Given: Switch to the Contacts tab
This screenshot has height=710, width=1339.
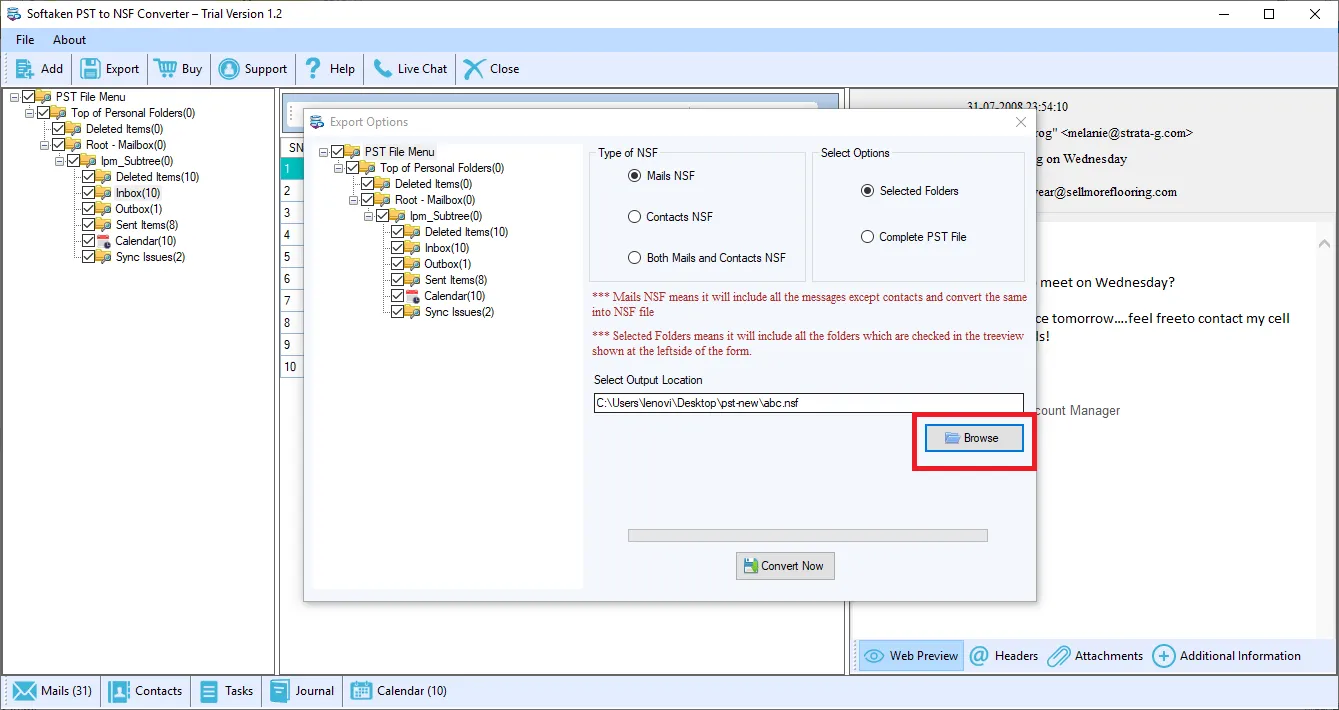Looking at the screenshot, I should tap(146, 691).
